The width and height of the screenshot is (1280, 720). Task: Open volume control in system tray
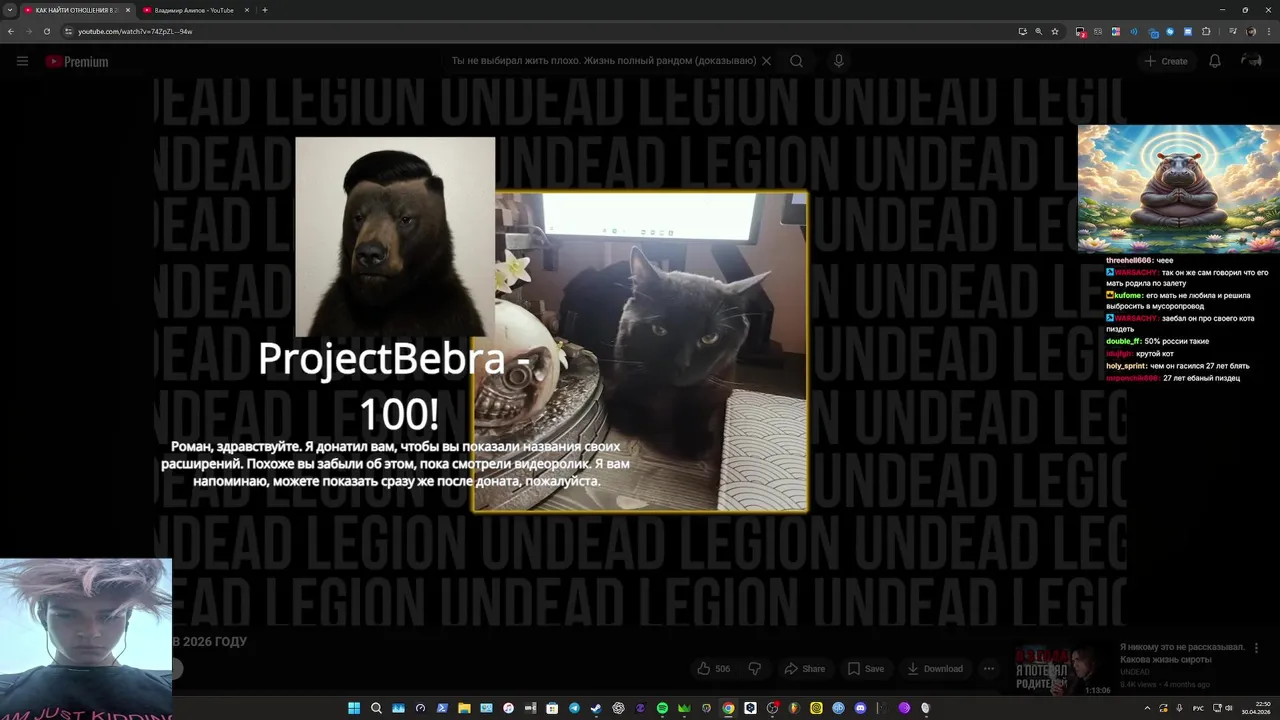(1229, 708)
